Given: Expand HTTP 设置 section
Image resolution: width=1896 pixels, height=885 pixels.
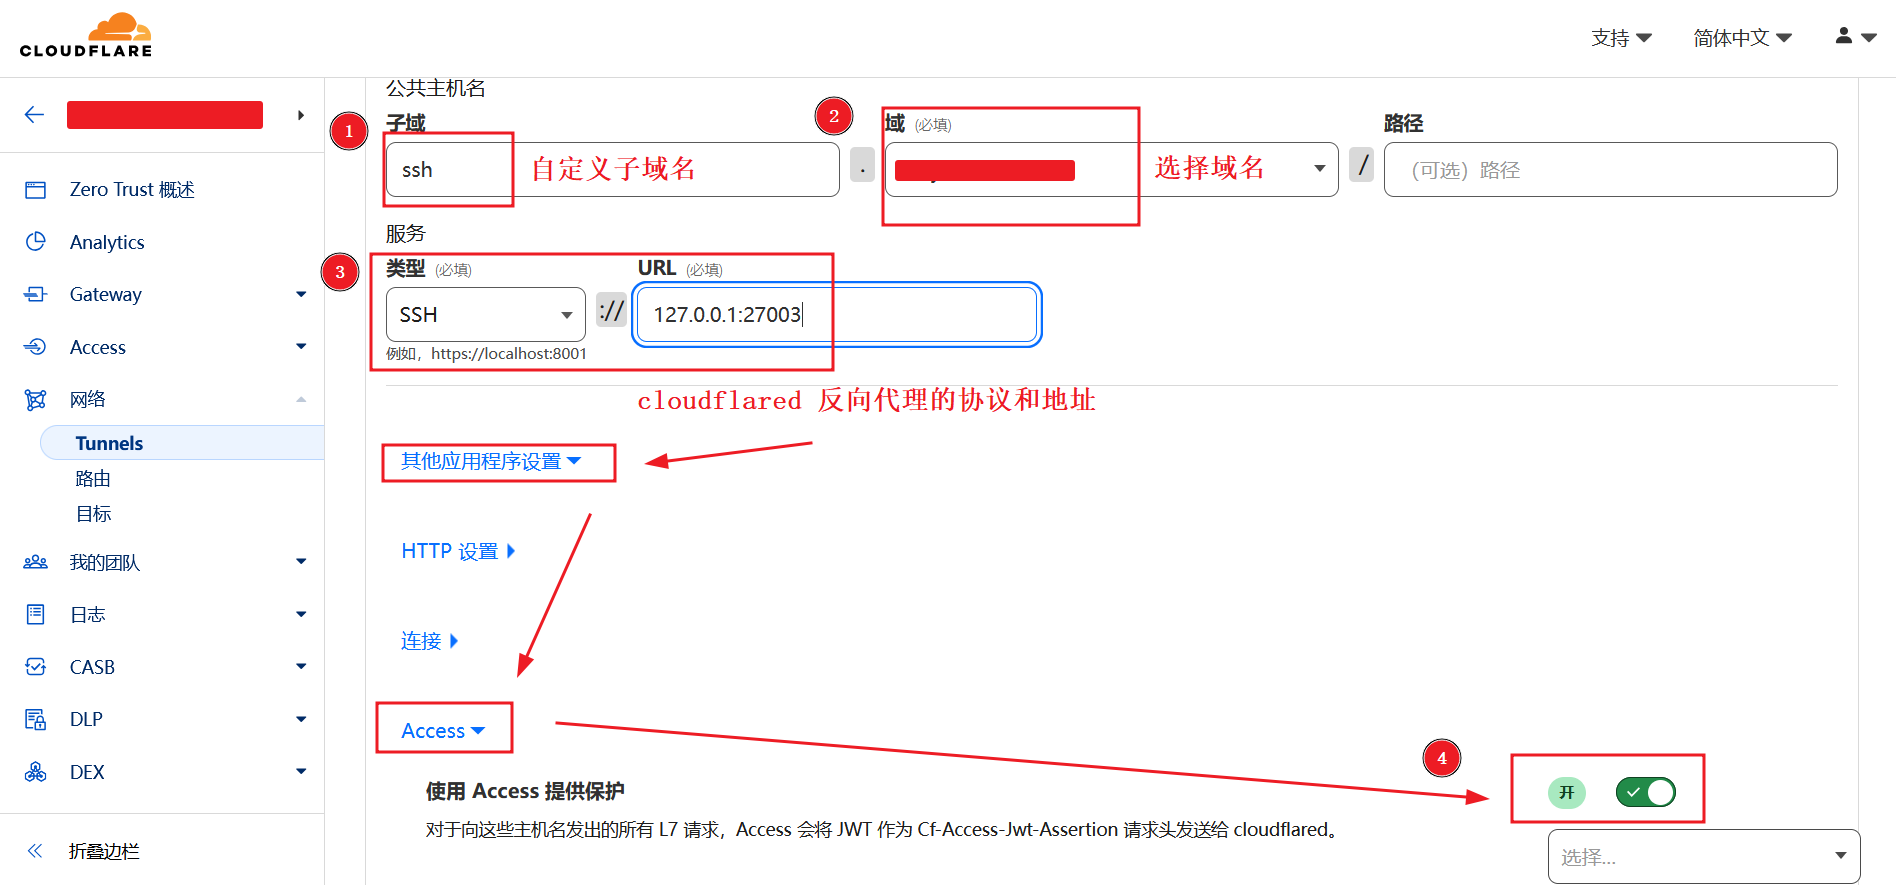Looking at the screenshot, I should (x=458, y=551).
